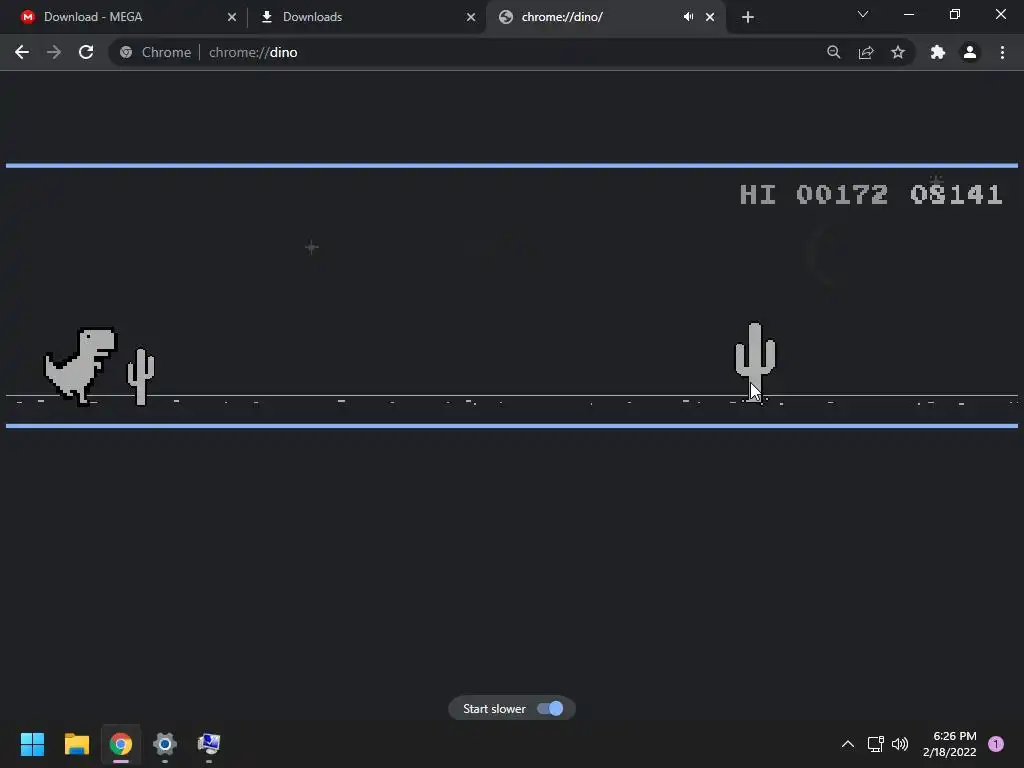This screenshot has height=768, width=1024.
Task: Open the Windows Start menu
Action: [x=32, y=744]
